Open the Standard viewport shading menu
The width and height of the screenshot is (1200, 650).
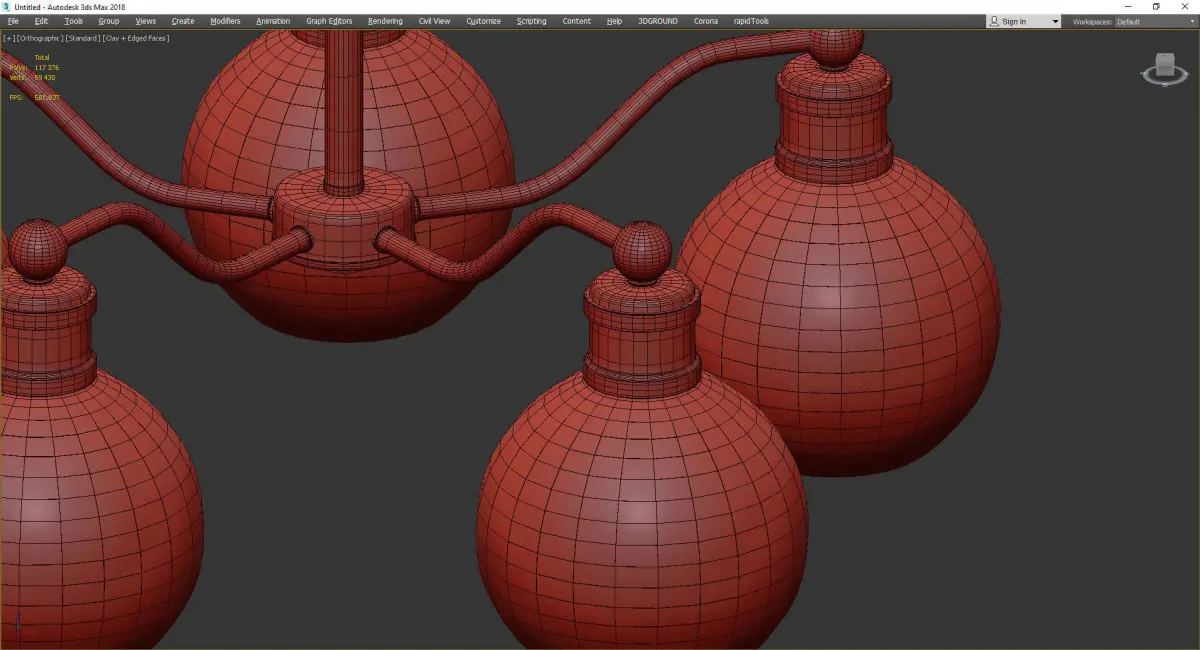coord(81,38)
